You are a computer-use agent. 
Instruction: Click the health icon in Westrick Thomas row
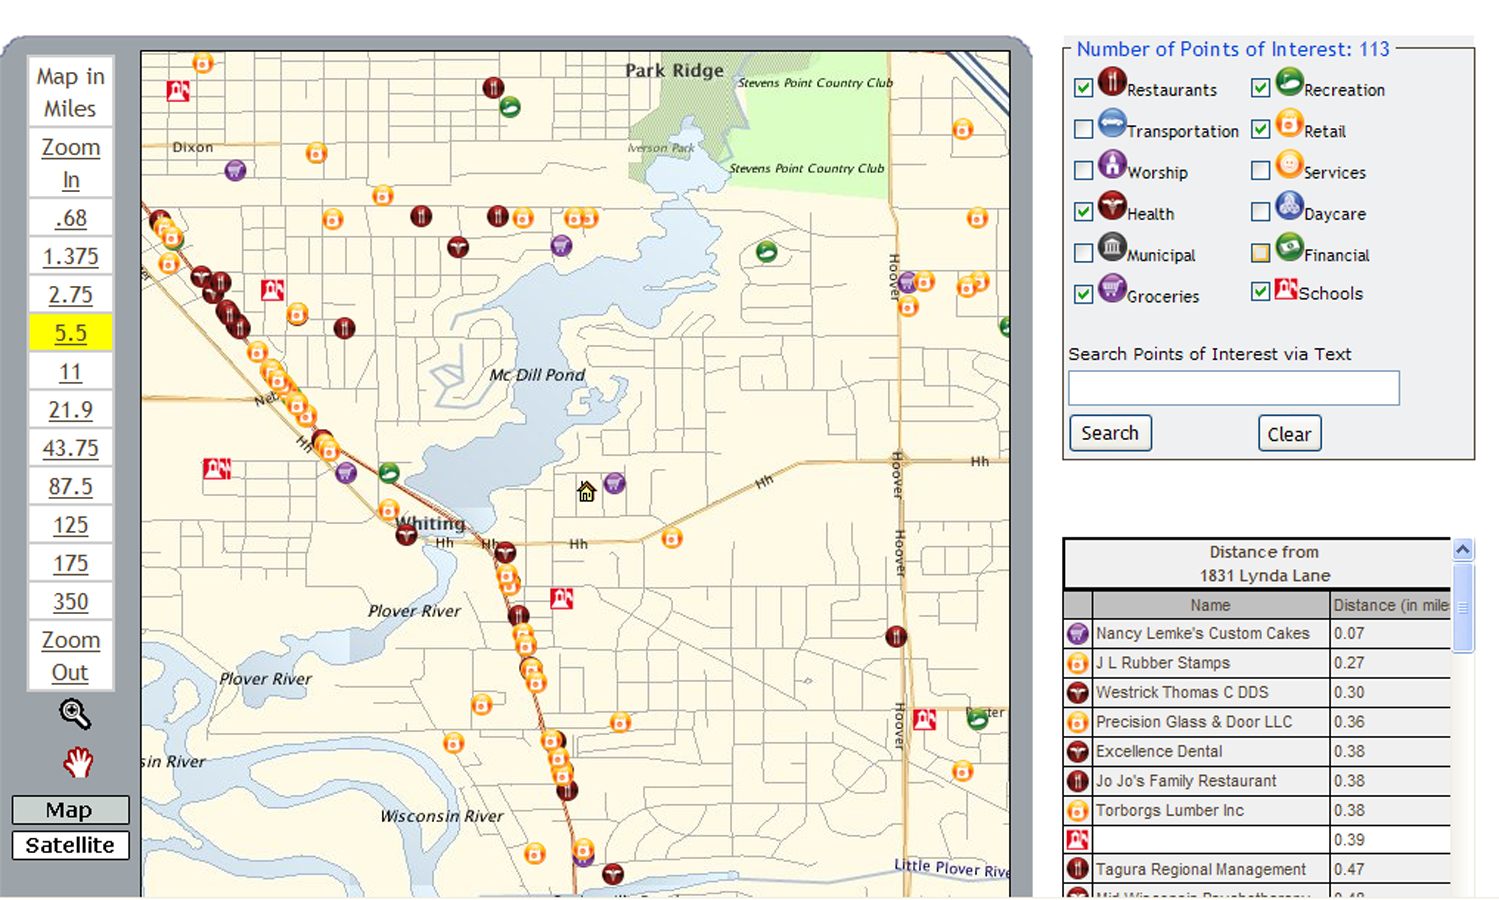click(x=1077, y=692)
